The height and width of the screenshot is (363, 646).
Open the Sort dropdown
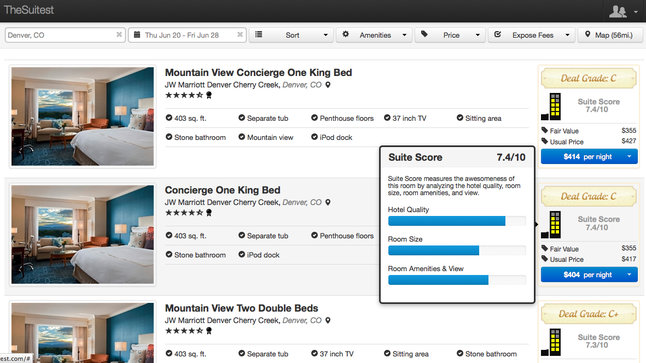[291, 35]
